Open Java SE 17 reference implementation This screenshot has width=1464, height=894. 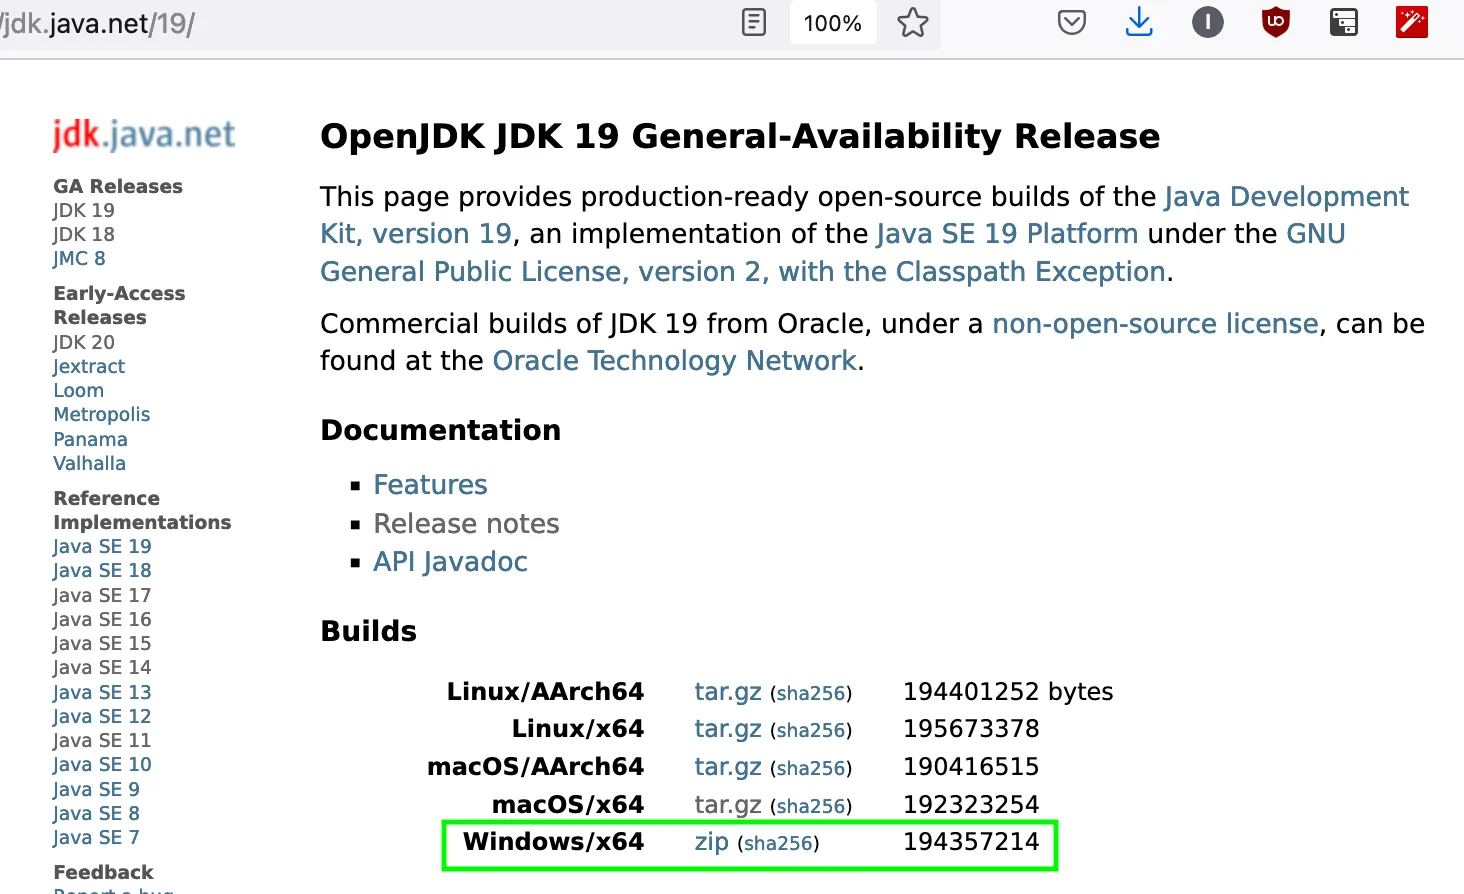coord(102,595)
